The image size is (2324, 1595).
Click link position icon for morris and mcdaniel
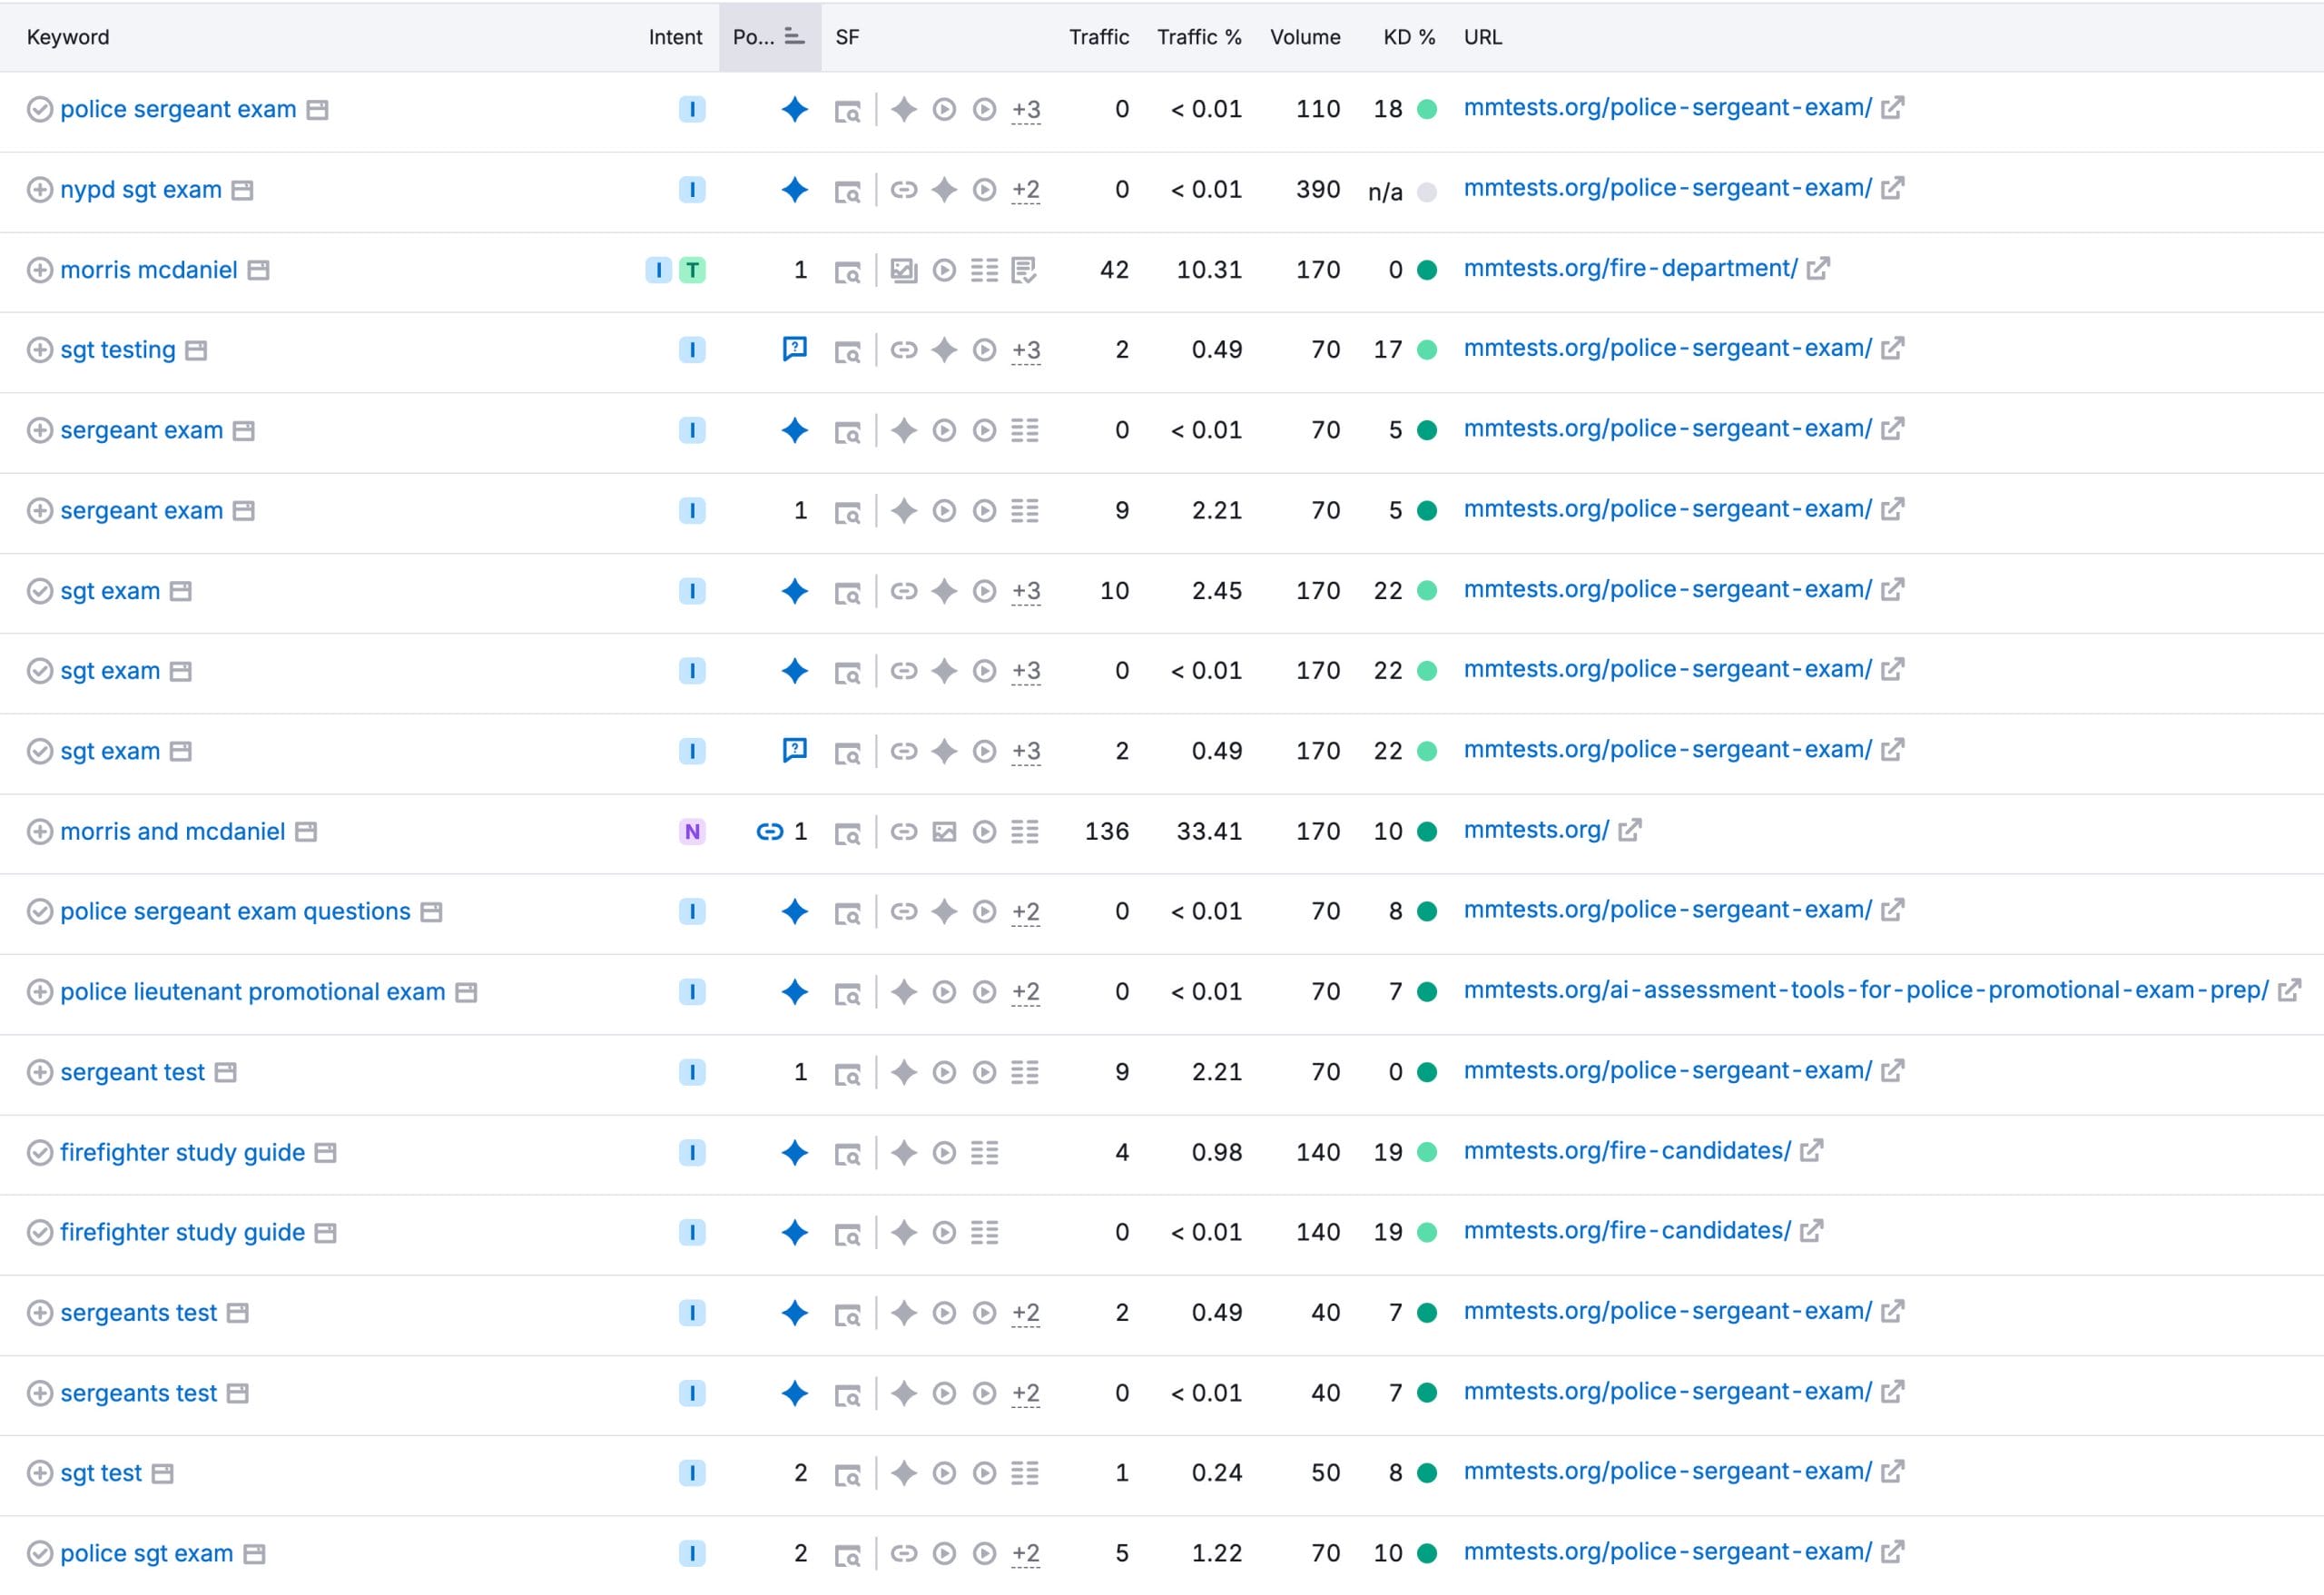[769, 832]
